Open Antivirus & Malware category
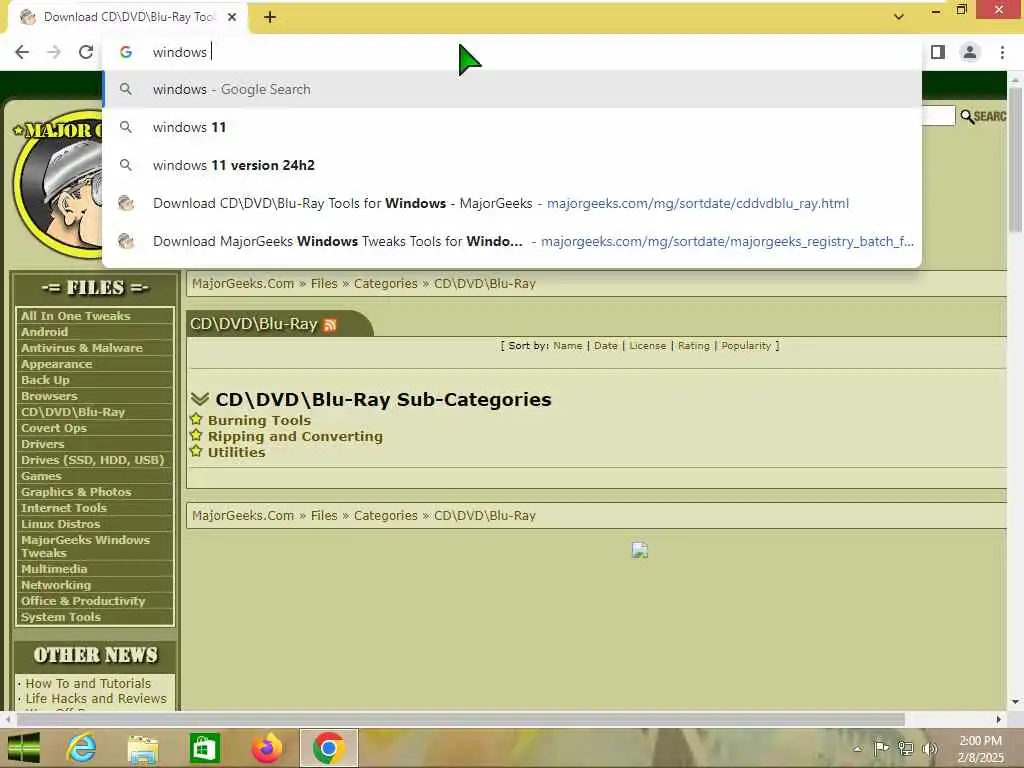Image resolution: width=1024 pixels, height=768 pixels. (x=82, y=348)
